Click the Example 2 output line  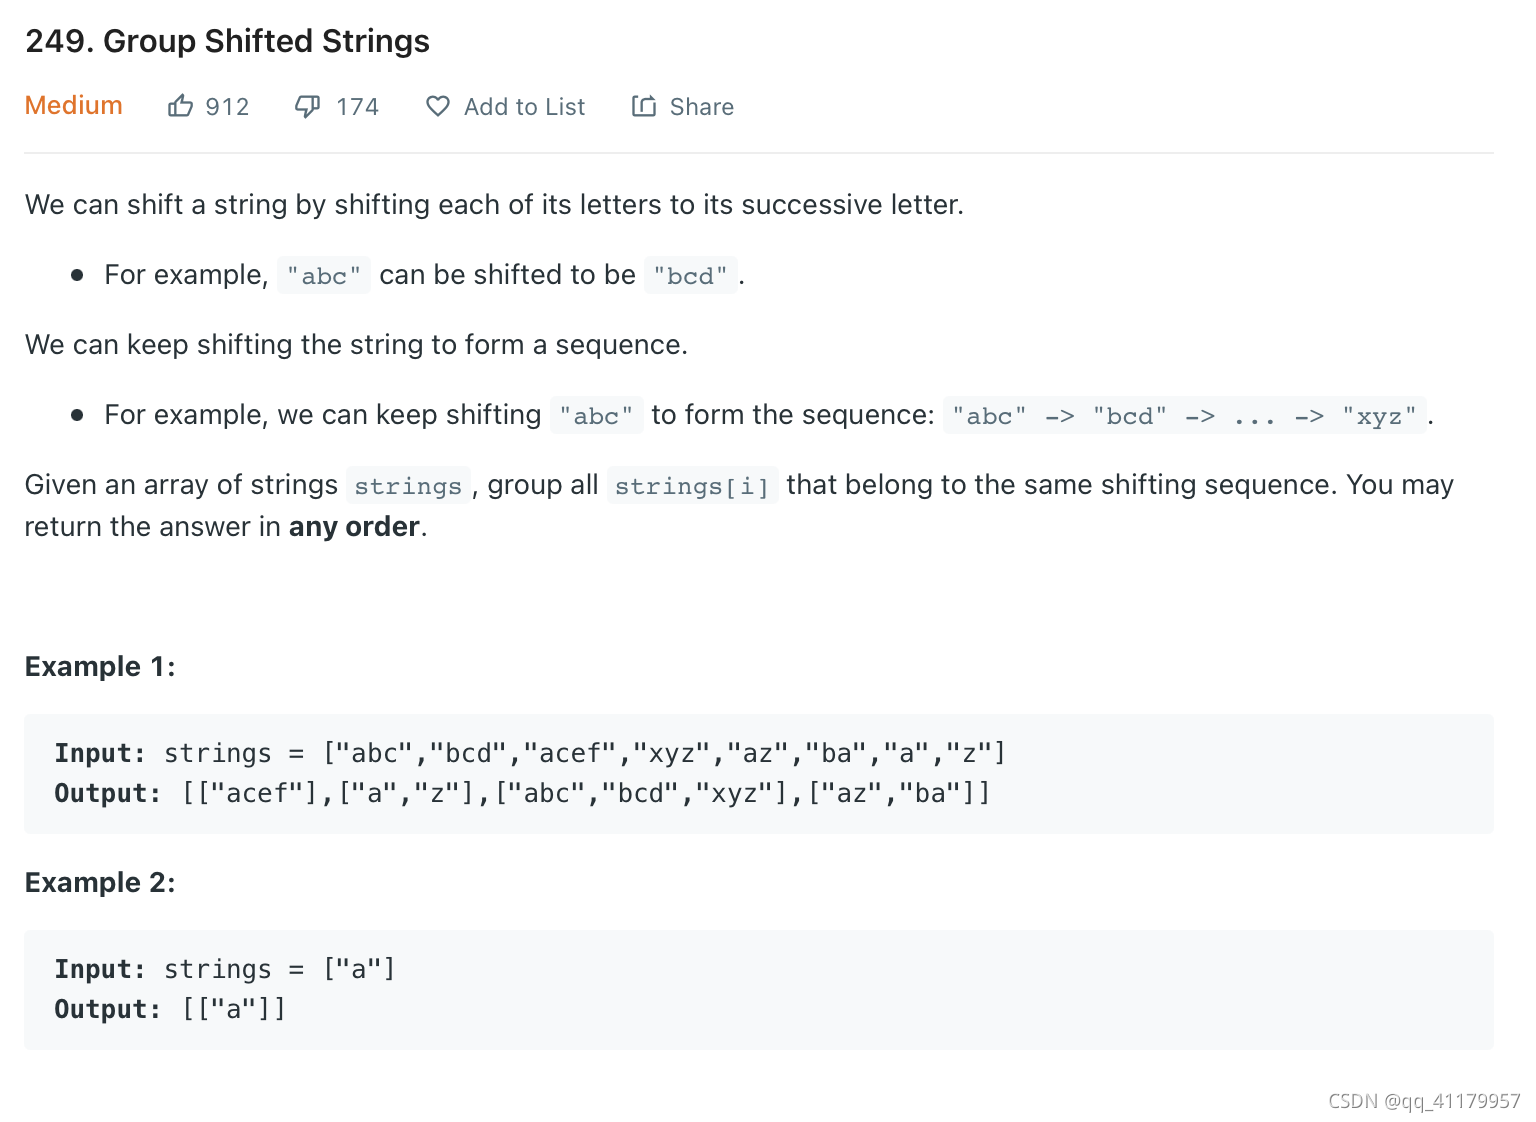pos(170,1009)
